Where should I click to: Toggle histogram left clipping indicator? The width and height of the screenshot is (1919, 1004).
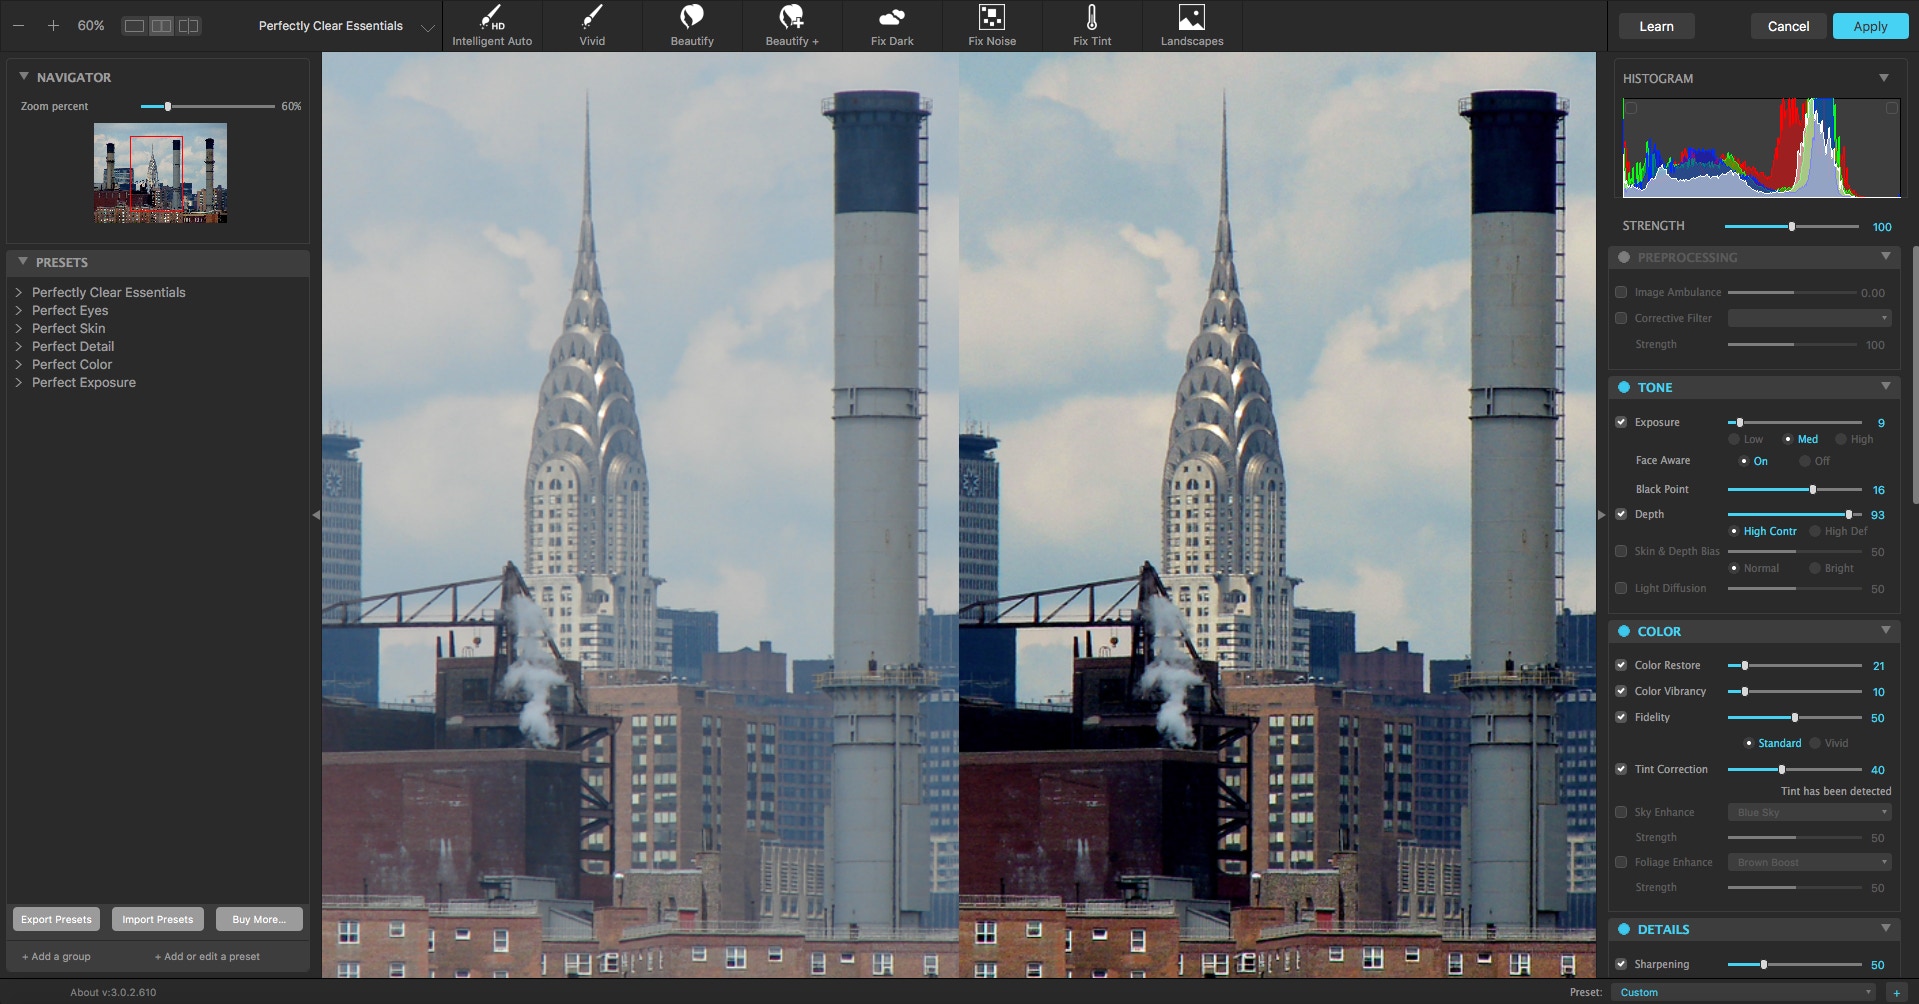pos(1631,108)
